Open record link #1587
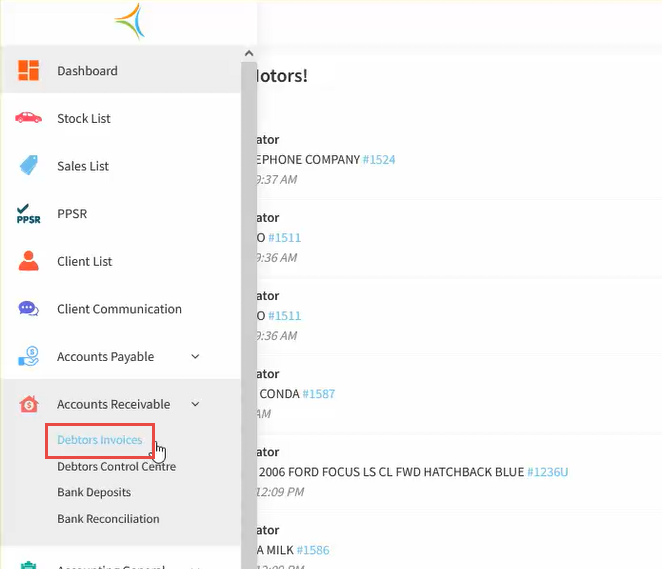Viewport: 662px width, 569px height. click(x=318, y=394)
